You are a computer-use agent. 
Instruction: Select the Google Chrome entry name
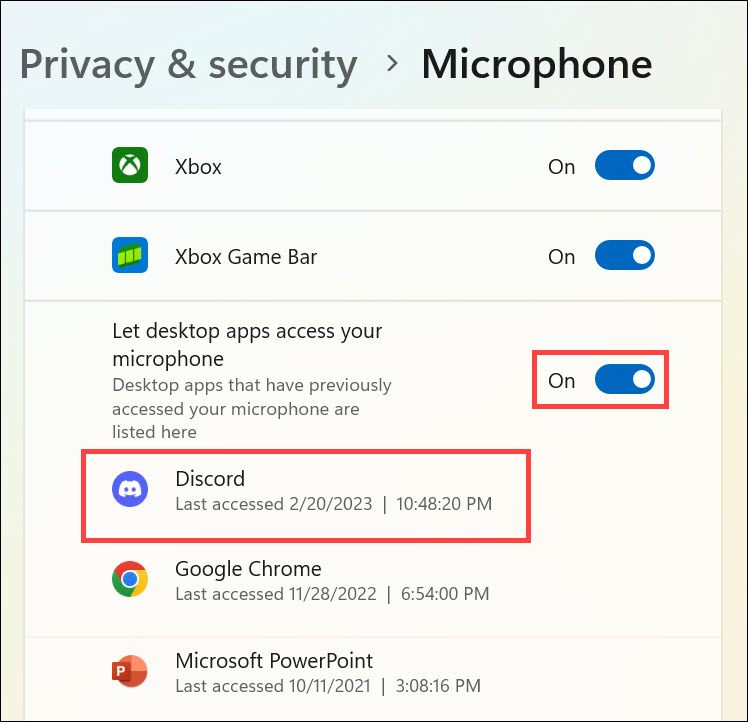pyautogui.click(x=248, y=569)
